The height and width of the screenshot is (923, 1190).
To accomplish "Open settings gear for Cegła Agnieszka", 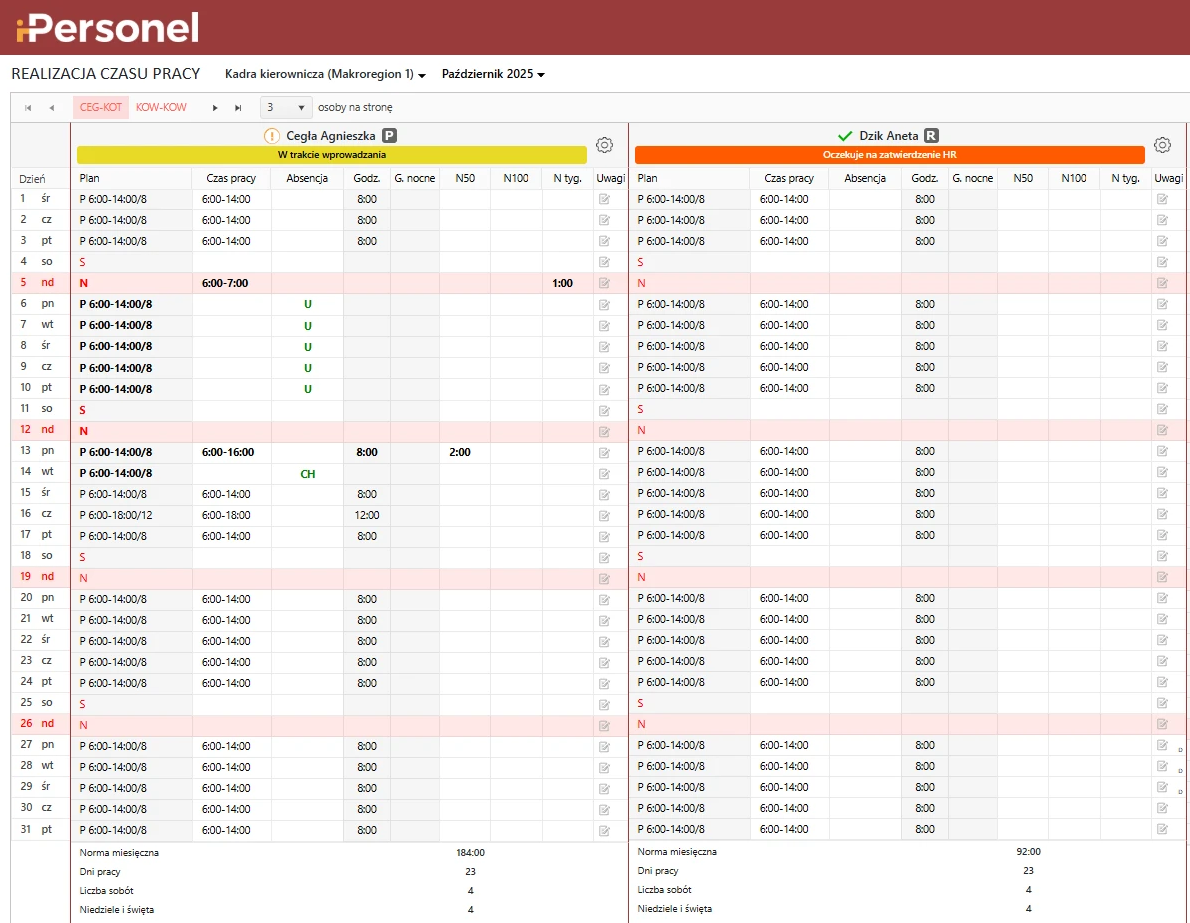I will pos(604,145).
